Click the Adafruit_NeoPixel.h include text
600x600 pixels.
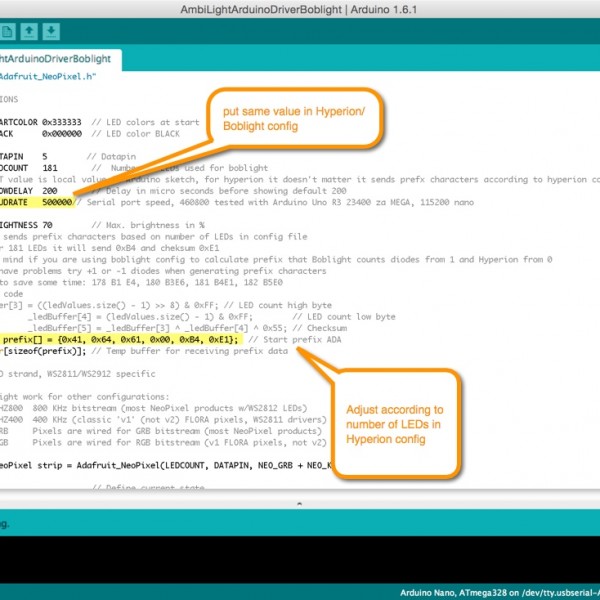[47, 77]
